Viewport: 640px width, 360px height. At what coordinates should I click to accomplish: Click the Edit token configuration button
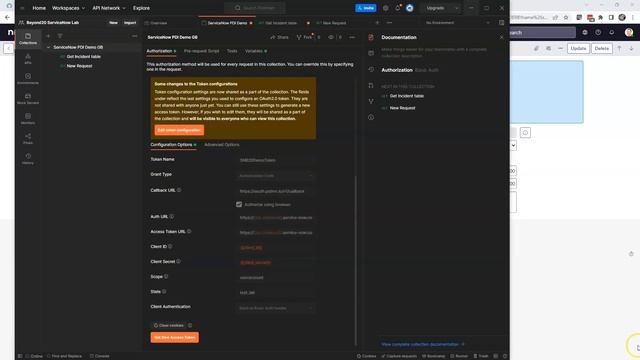pyautogui.click(x=179, y=130)
